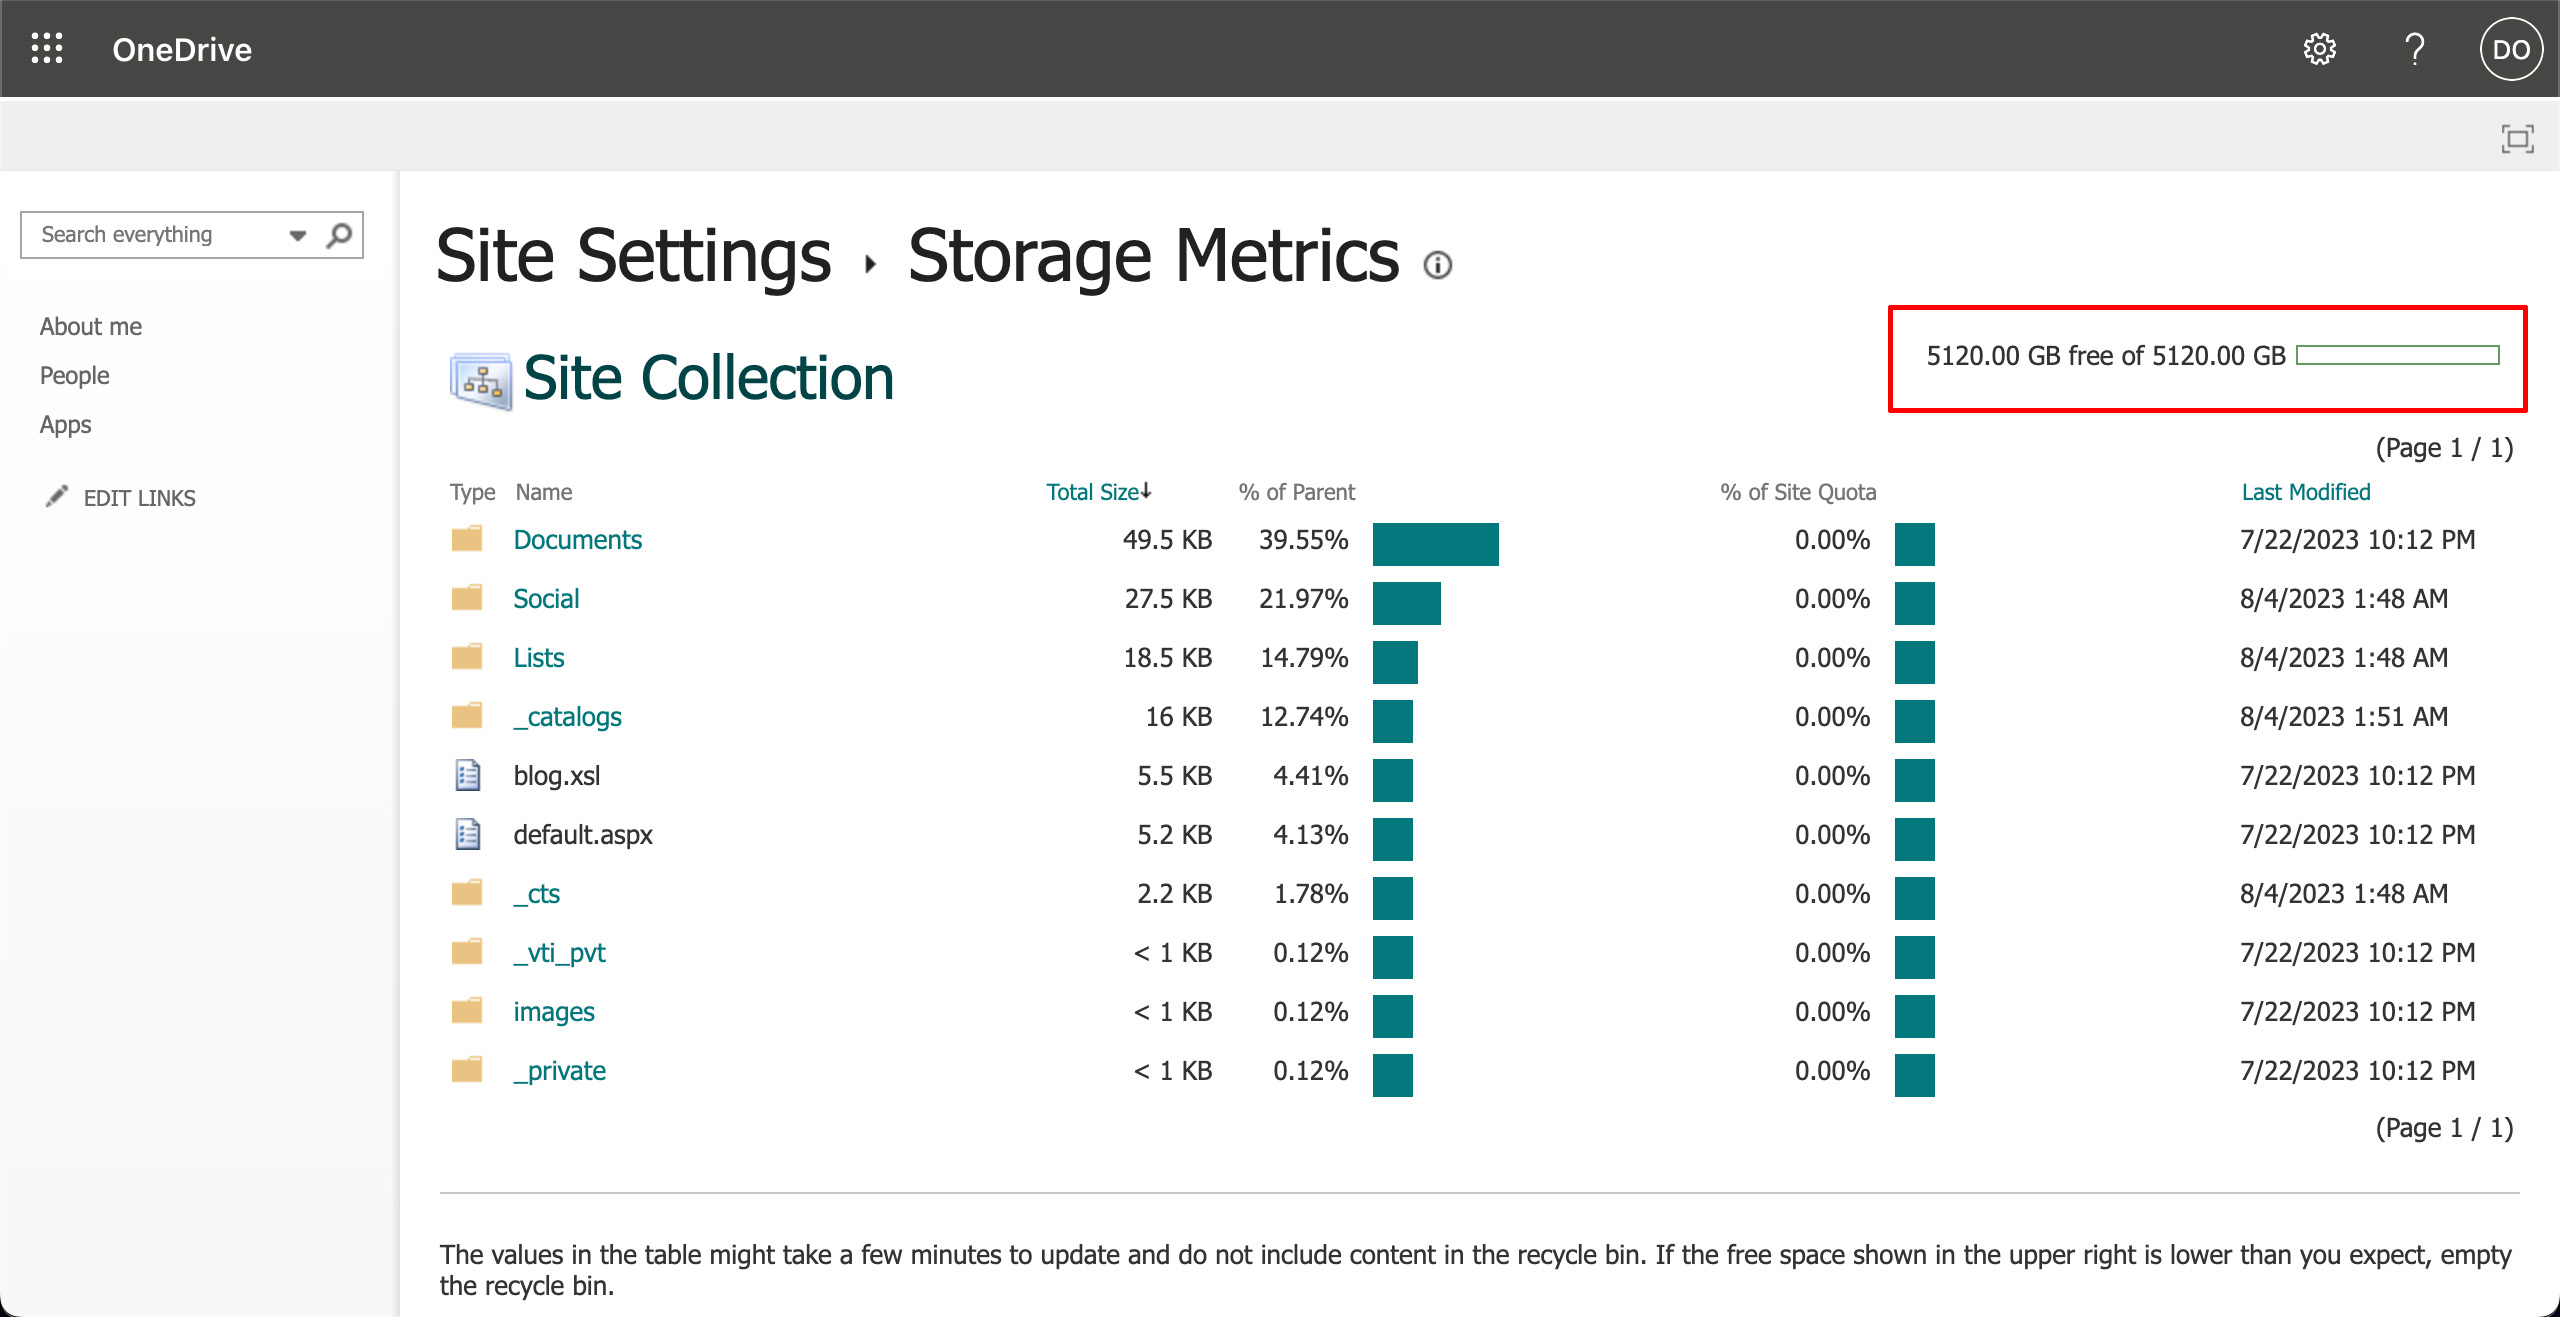Sort by Last Modified column
Screen dimensions: 2560x1317
pos(2305,492)
